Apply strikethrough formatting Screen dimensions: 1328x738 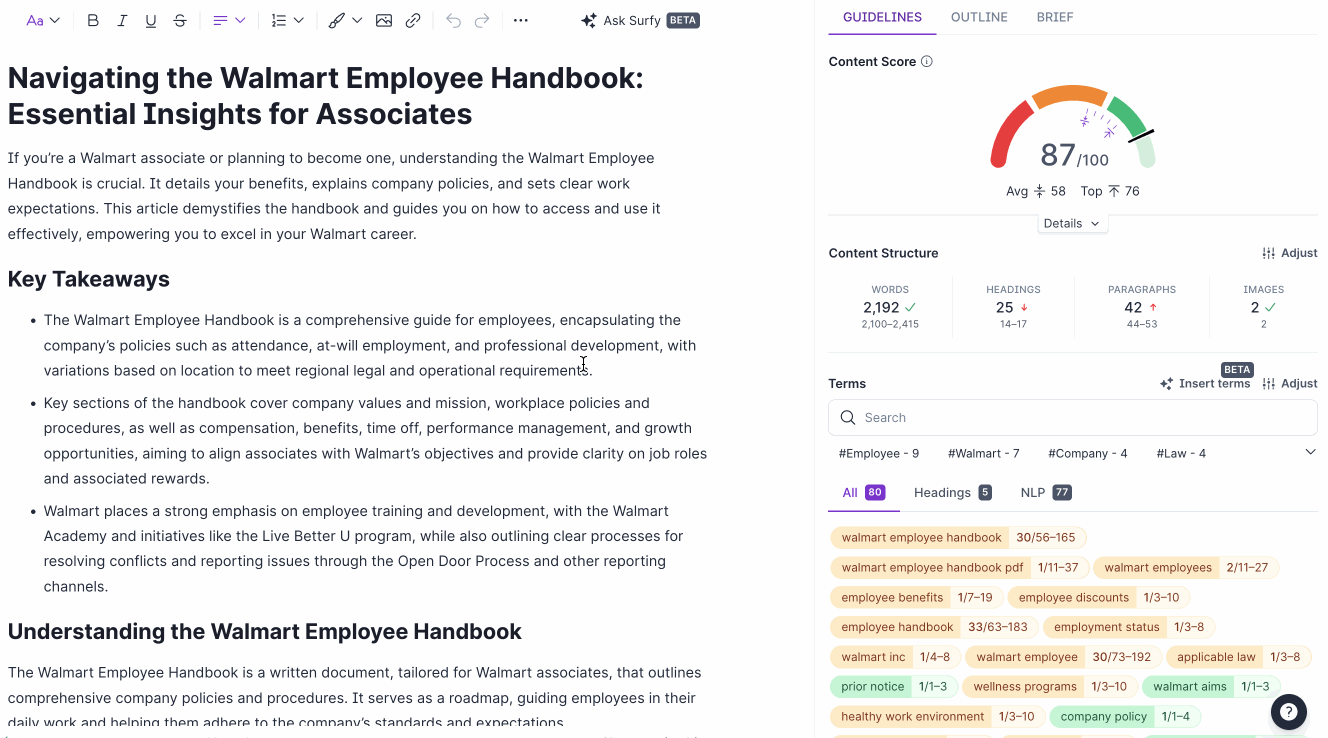[180, 20]
